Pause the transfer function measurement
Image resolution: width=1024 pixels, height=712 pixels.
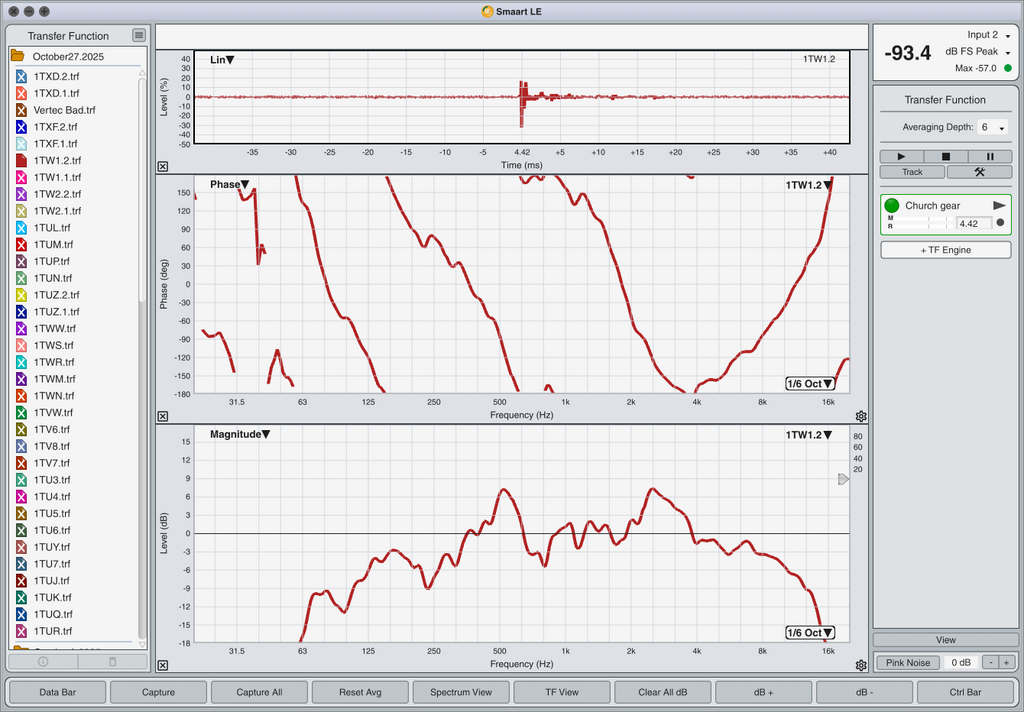pyautogui.click(x=990, y=157)
